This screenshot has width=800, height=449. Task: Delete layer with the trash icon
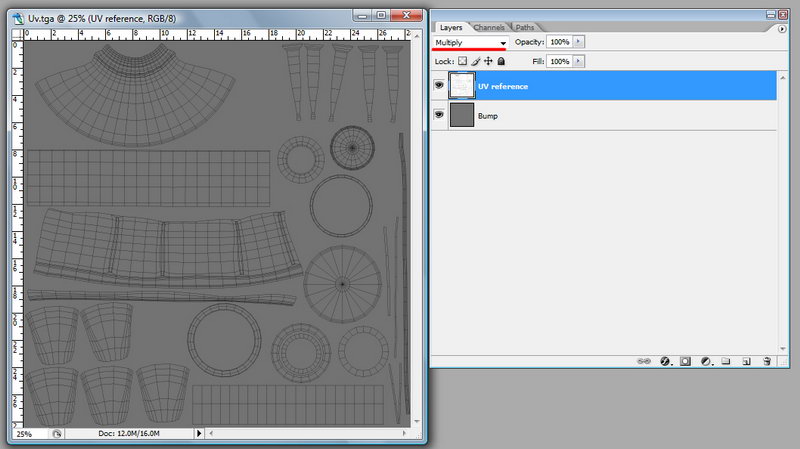pyautogui.click(x=767, y=360)
